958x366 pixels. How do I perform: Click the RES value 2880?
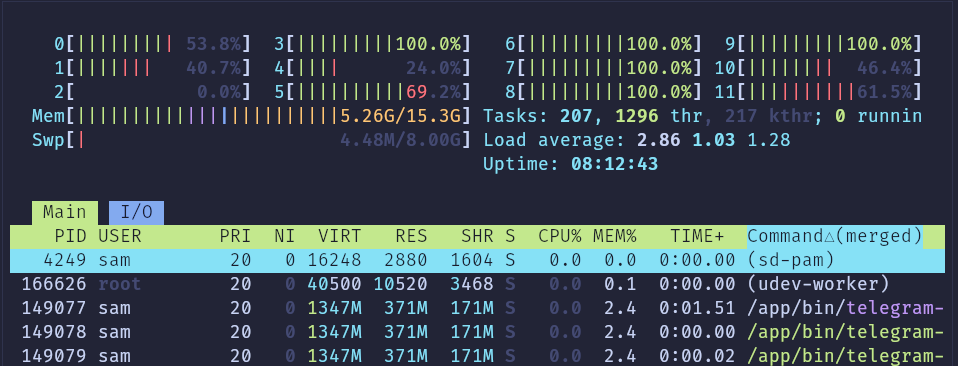coord(406,260)
